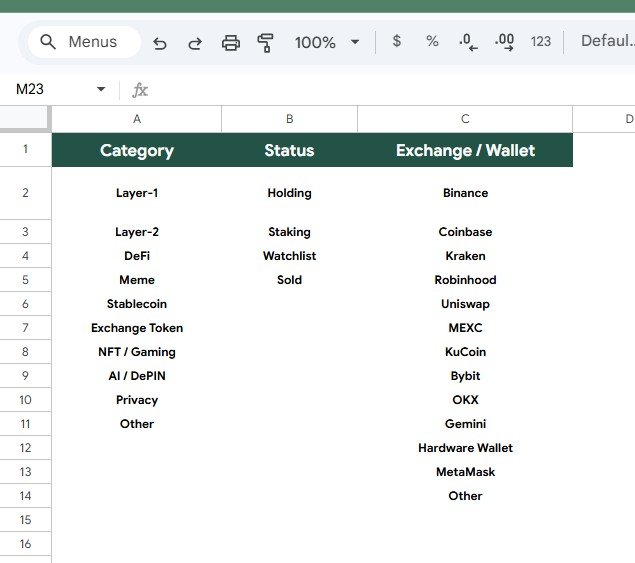
Task: Click the Category header cell
Action: [x=137, y=150]
